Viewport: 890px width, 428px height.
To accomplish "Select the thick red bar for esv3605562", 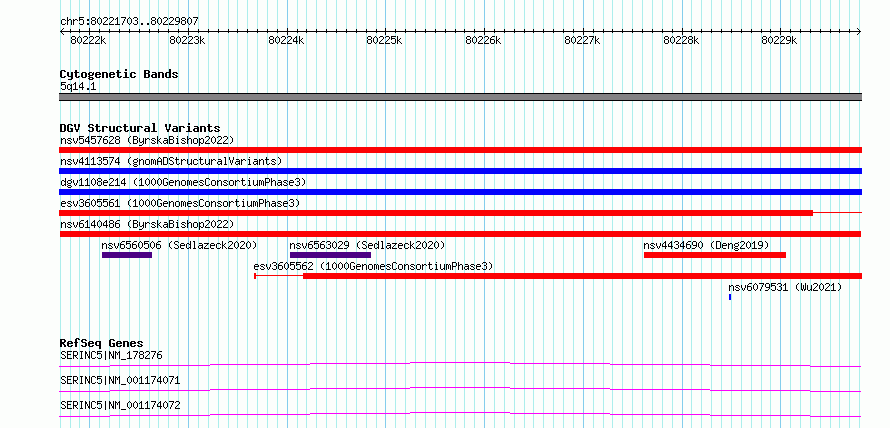I will click(x=582, y=276).
